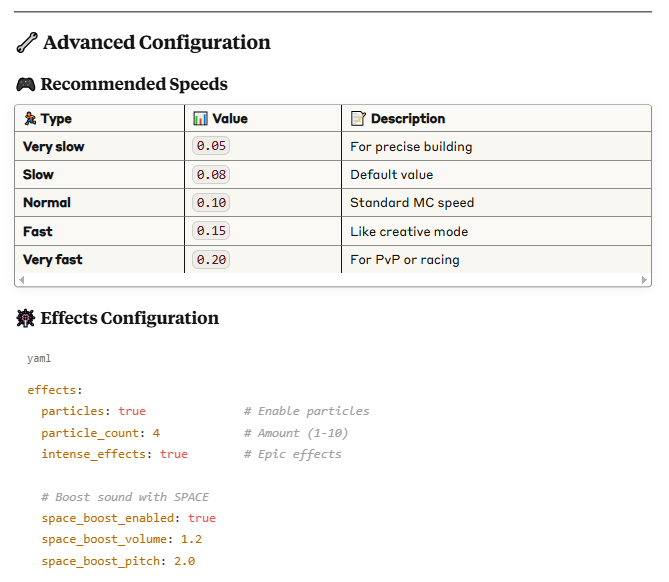Click the wrench icon beside Advanced Configuration
The width and height of the screenshot is (669, 582).
pyautogui.click(x=27, y=43)
